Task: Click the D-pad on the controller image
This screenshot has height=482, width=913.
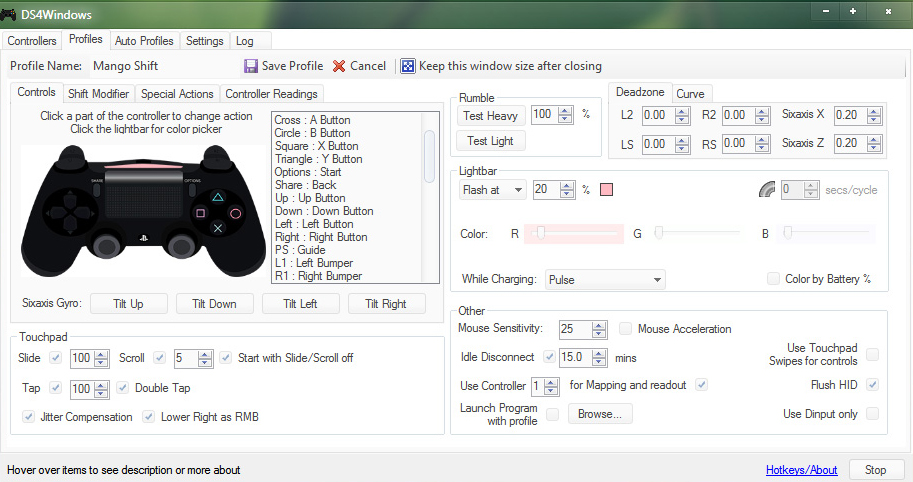Action: [x=70, y=213]
